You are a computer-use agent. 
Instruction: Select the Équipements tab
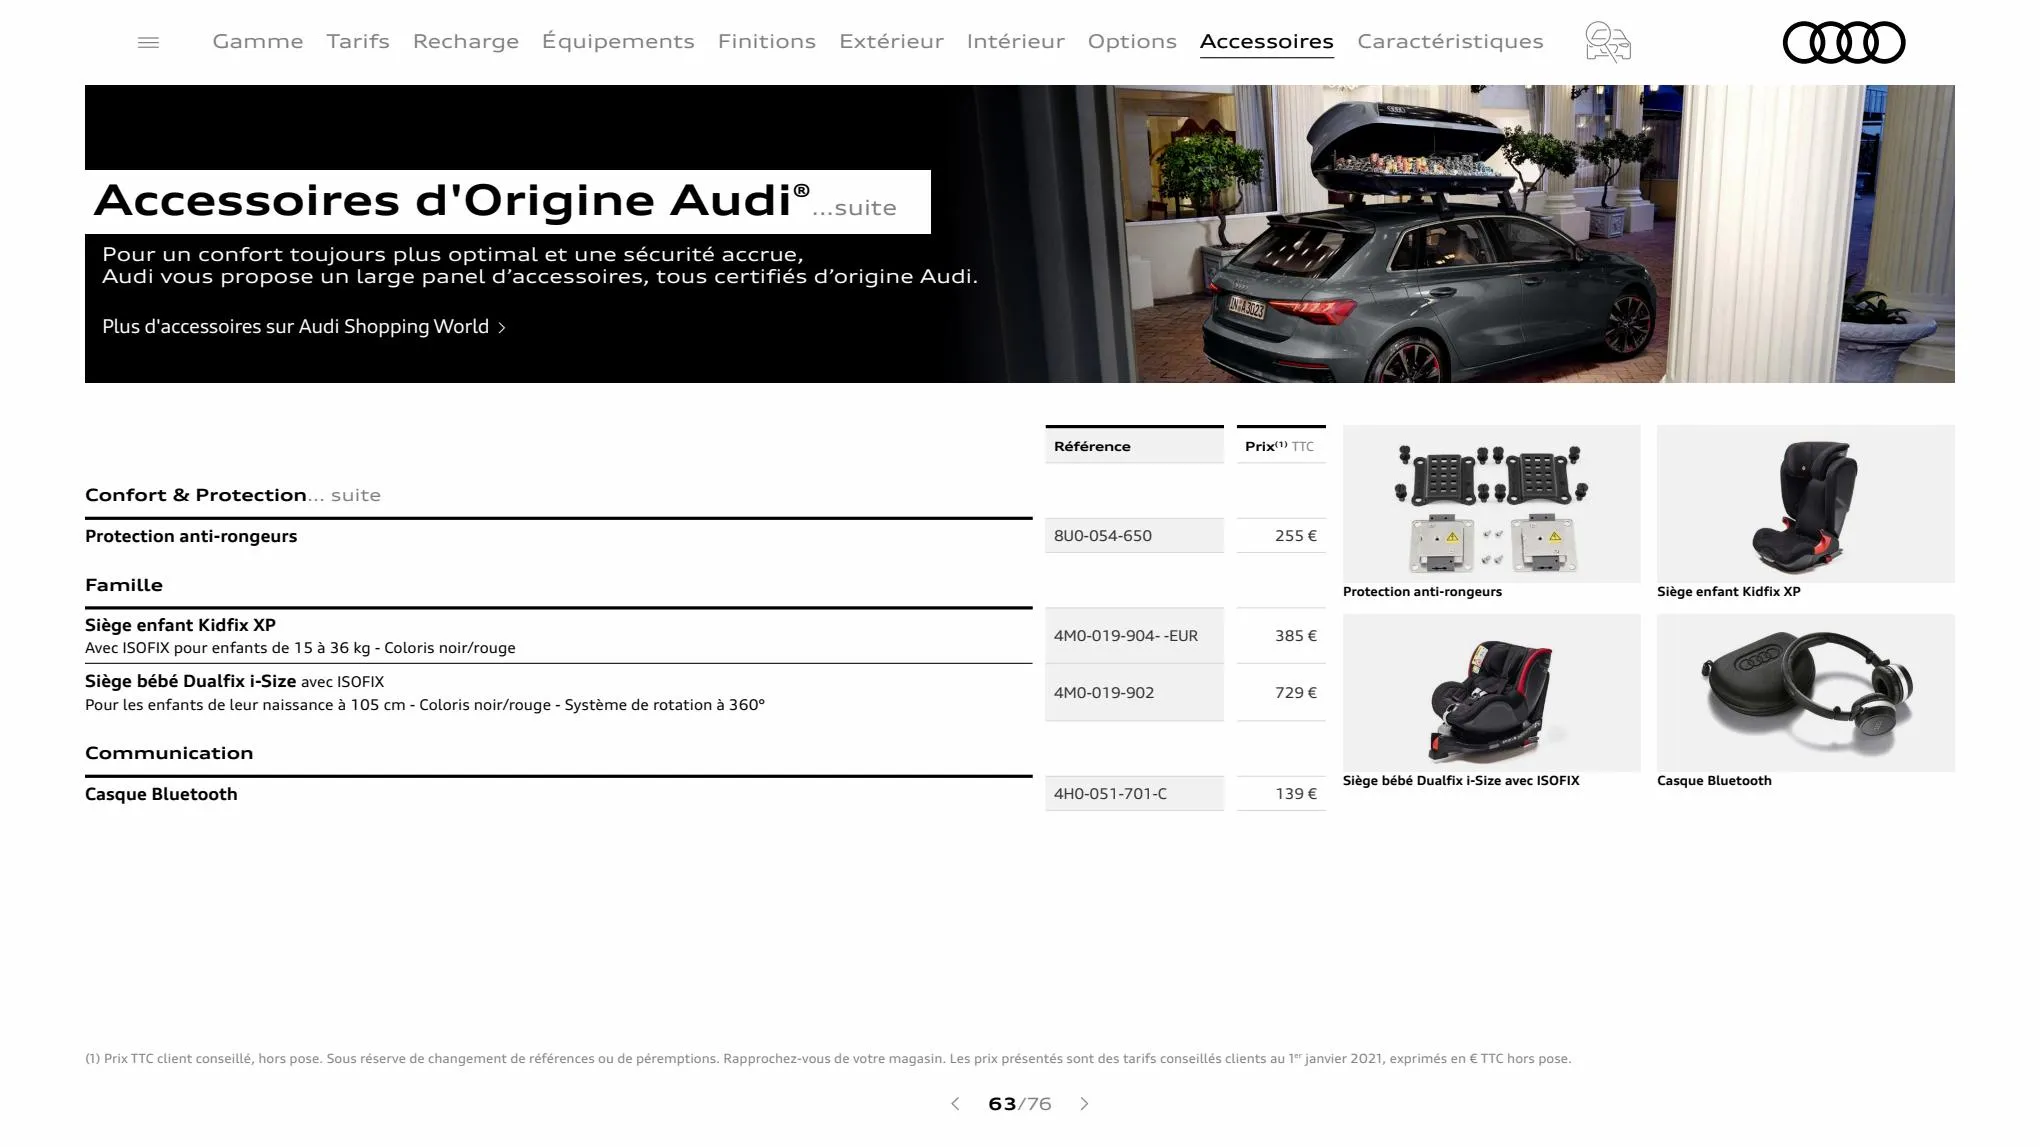[618, 42]
